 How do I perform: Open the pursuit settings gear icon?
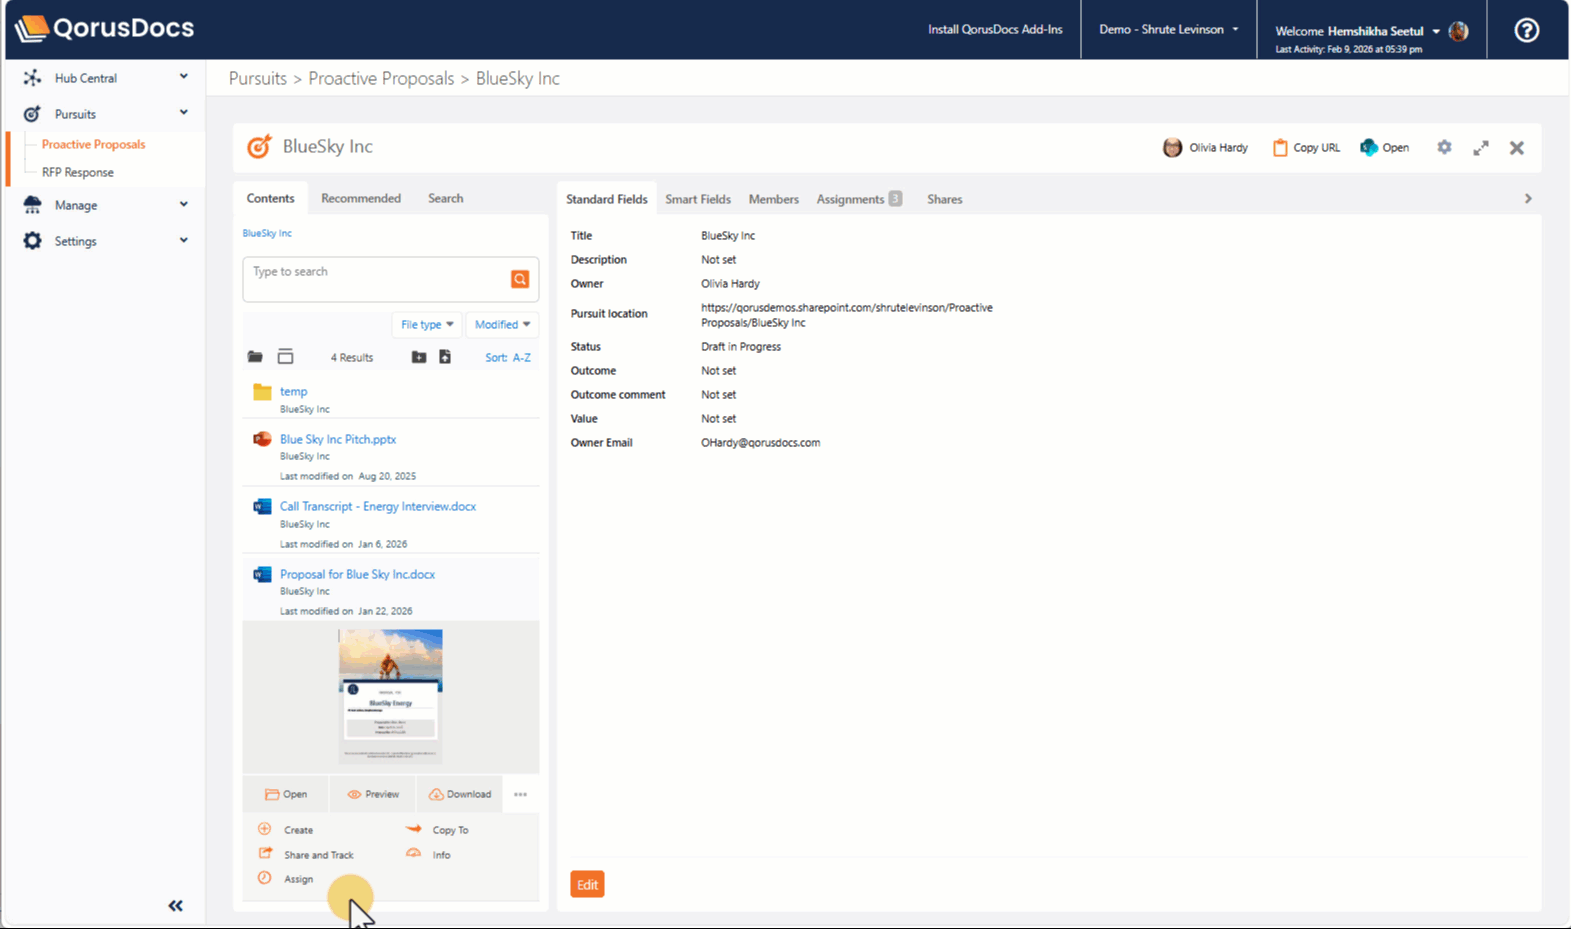[x=1444, y=147]
